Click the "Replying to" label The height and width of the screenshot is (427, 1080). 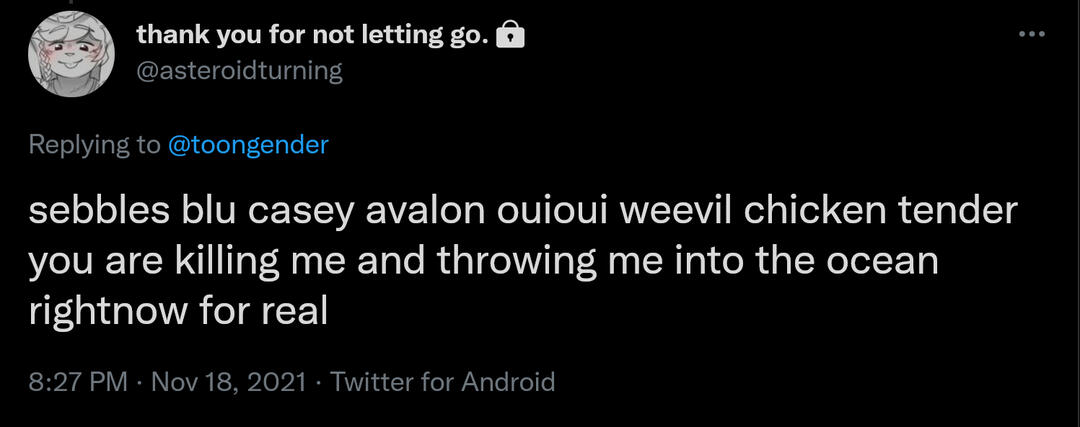94,144
